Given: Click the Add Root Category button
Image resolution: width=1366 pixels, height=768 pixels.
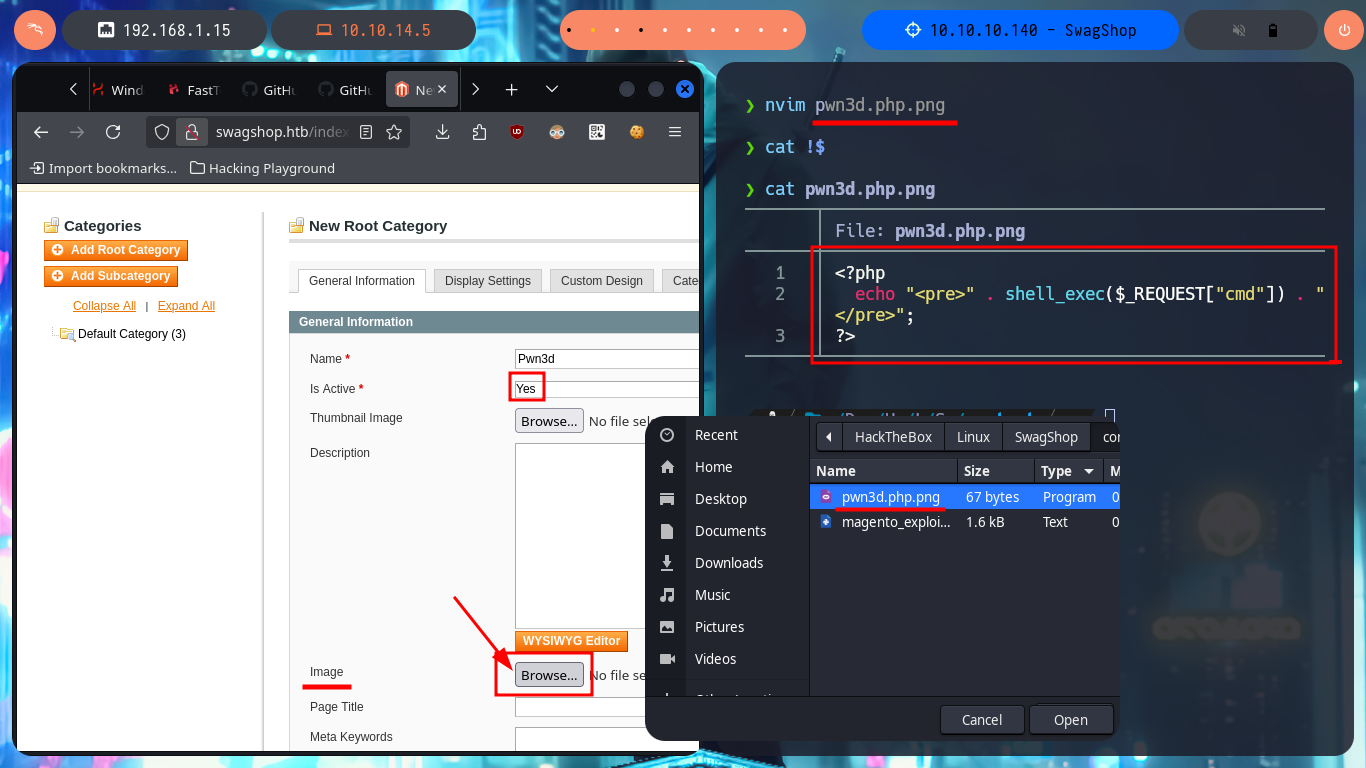Looking at the screenshot, I should pyautogui.click(x=116, y=250).
